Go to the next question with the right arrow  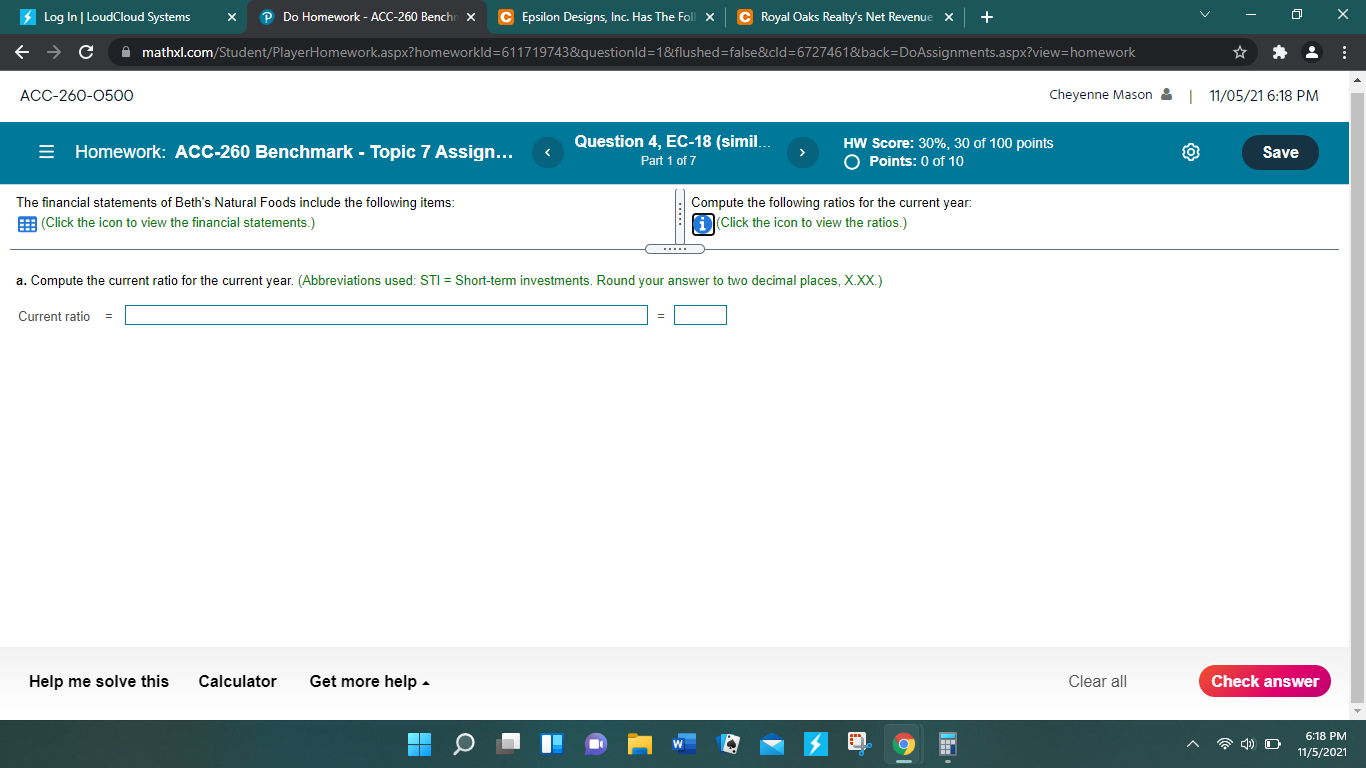[802, 153]
